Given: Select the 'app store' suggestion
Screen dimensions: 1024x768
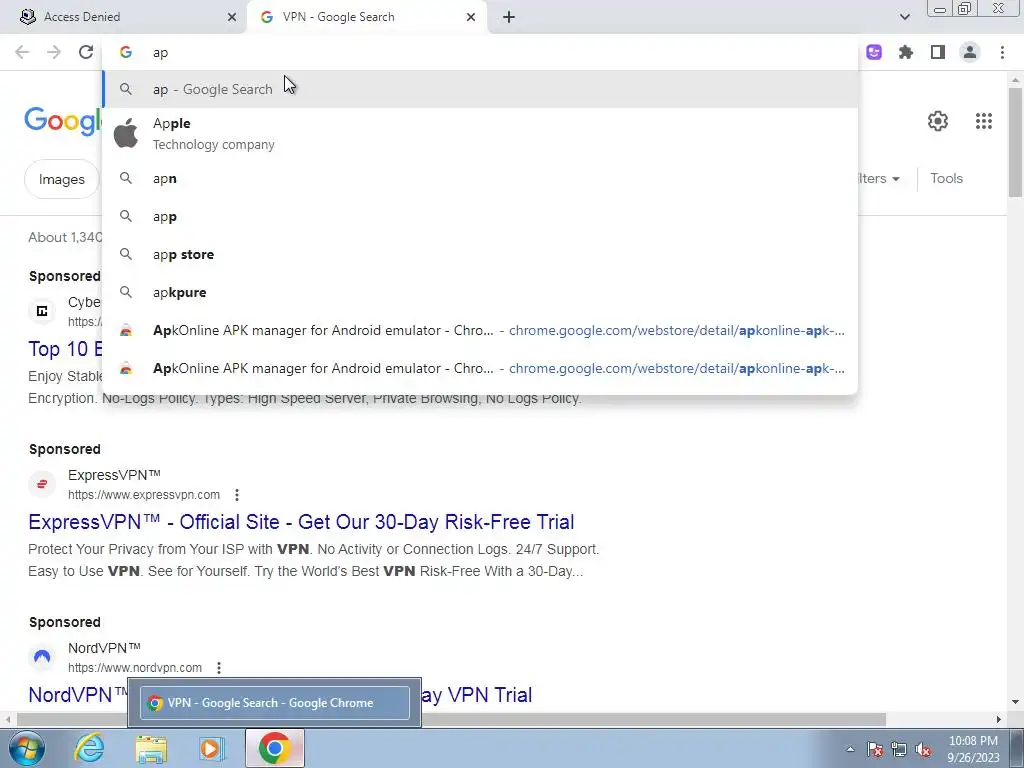Looking at the screenshot, I should coord(480,254).
